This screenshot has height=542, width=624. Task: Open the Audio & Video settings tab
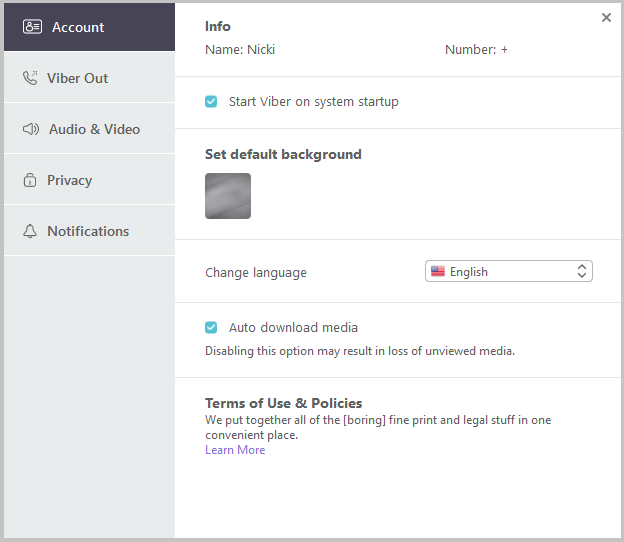(x=94, y=129)
